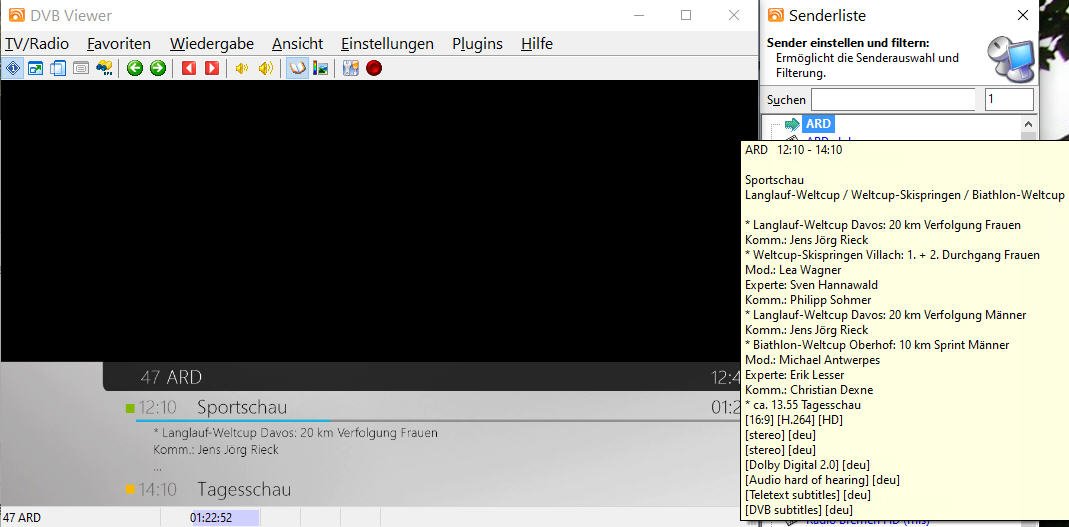1069x527 pixels.
Task: Raise volume with the larger speaker icon
Action: [265, 68]
